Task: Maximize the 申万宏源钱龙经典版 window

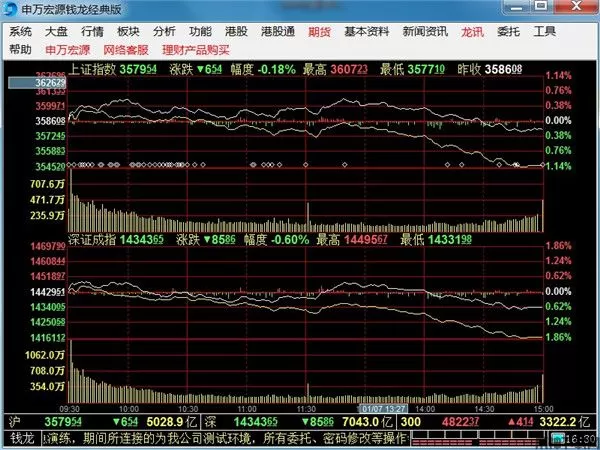Action: [540, 6]
